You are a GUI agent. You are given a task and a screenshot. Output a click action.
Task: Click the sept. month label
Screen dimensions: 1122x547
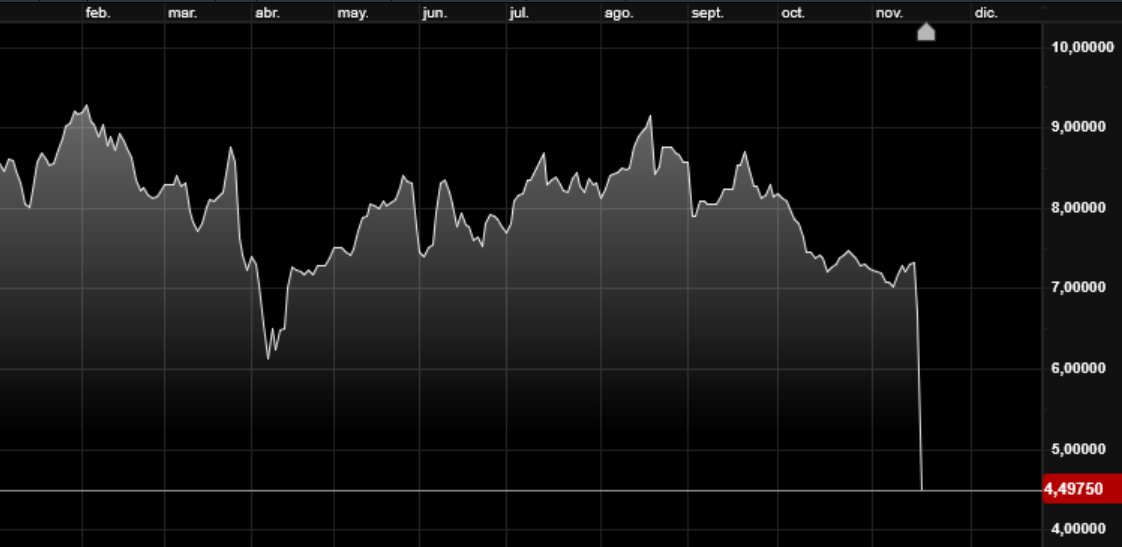click(707, 13)
